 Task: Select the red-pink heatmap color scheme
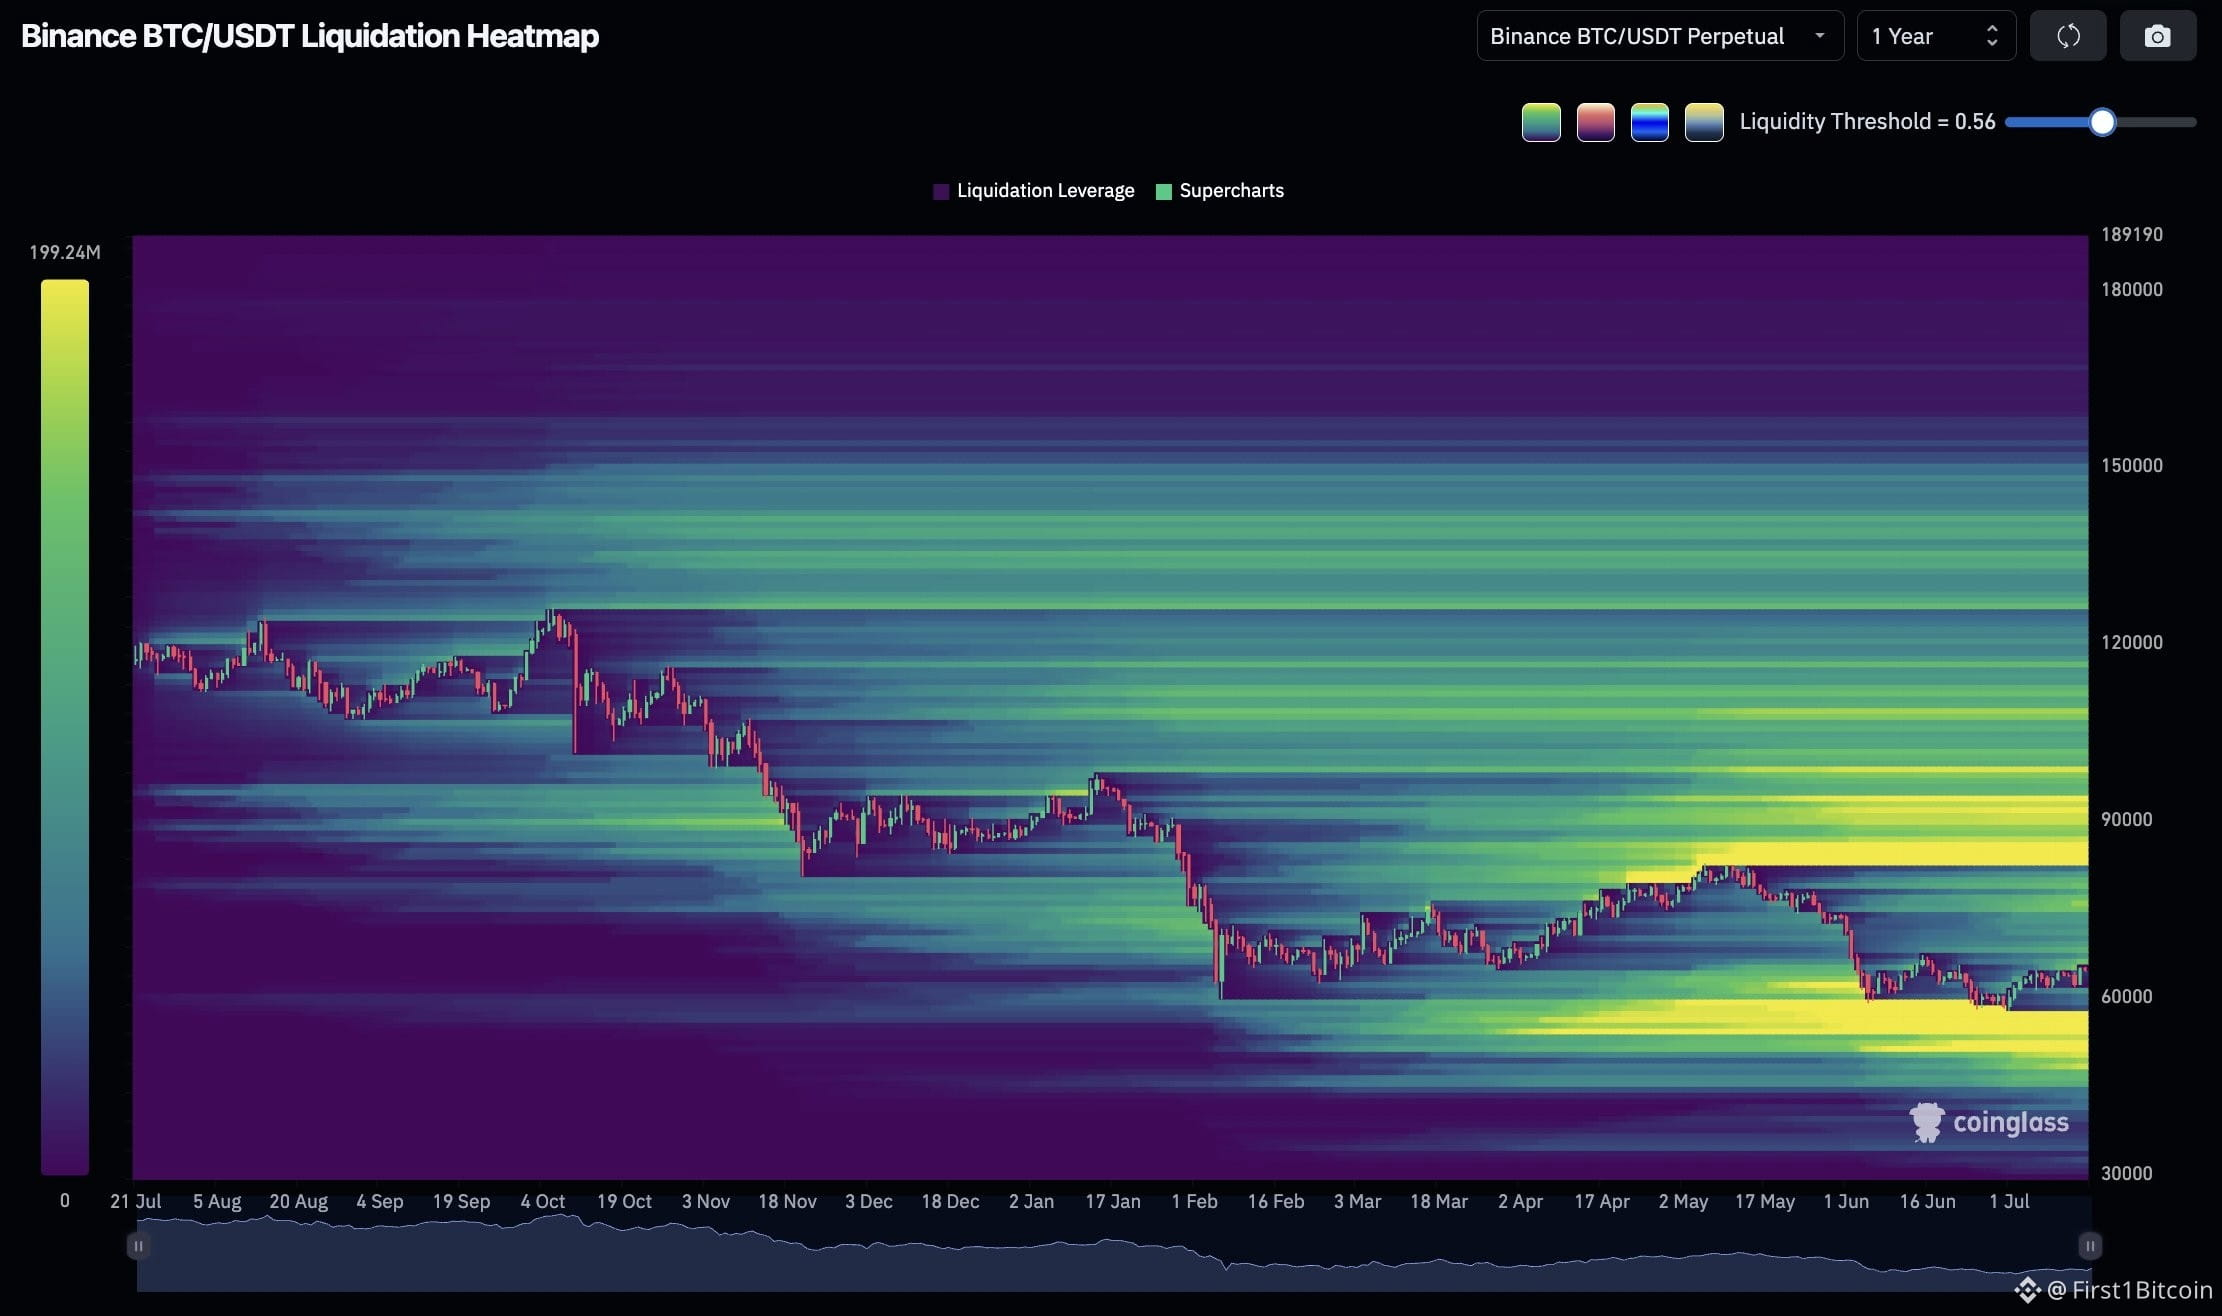pos(1595,122)
